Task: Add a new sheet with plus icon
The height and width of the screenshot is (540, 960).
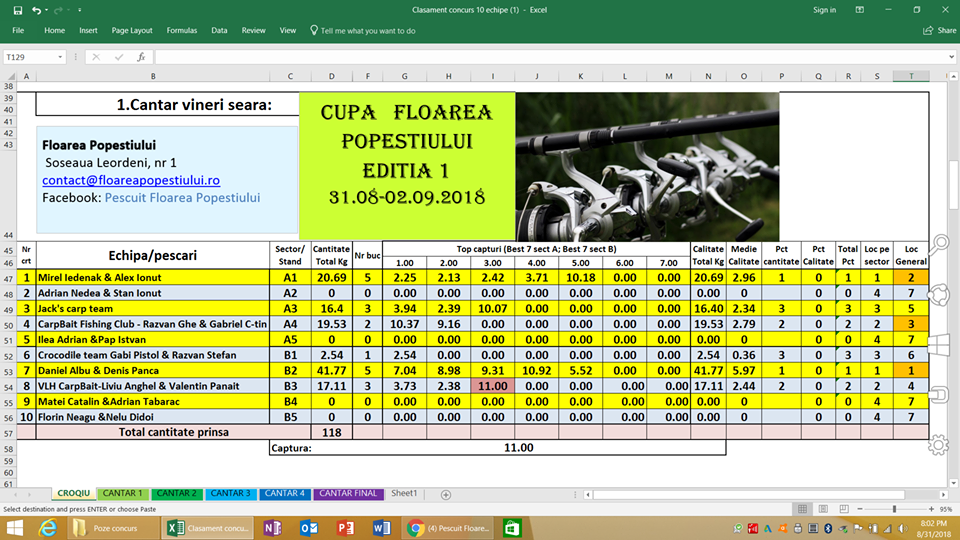Action: 446,495
